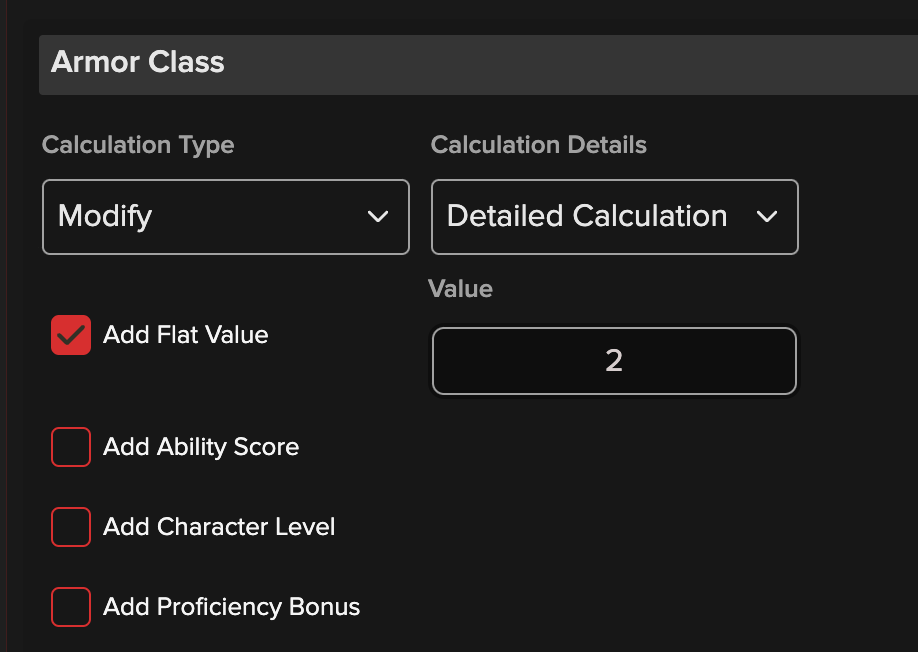The width and height of the screenshot is (918, 652).
Task: Enable the Add Ability Score checkbox
Action: point(71,446)
